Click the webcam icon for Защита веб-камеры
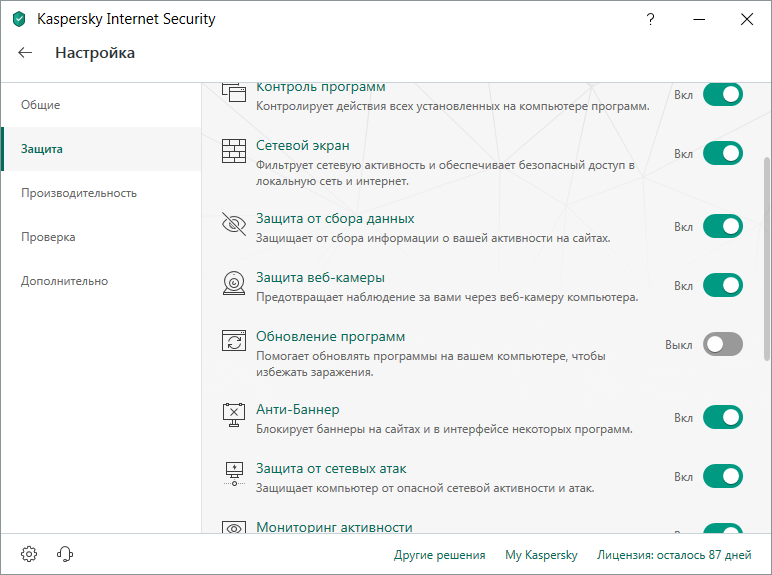Viewport: 772px width, 575px height. pos(234,283)
